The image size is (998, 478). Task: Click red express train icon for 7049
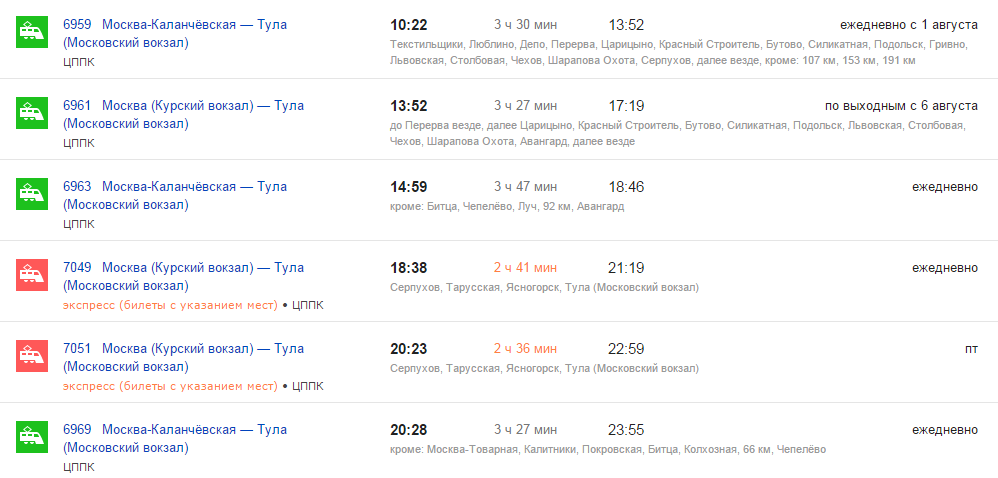pyautogui.click(x=32, y=275)
